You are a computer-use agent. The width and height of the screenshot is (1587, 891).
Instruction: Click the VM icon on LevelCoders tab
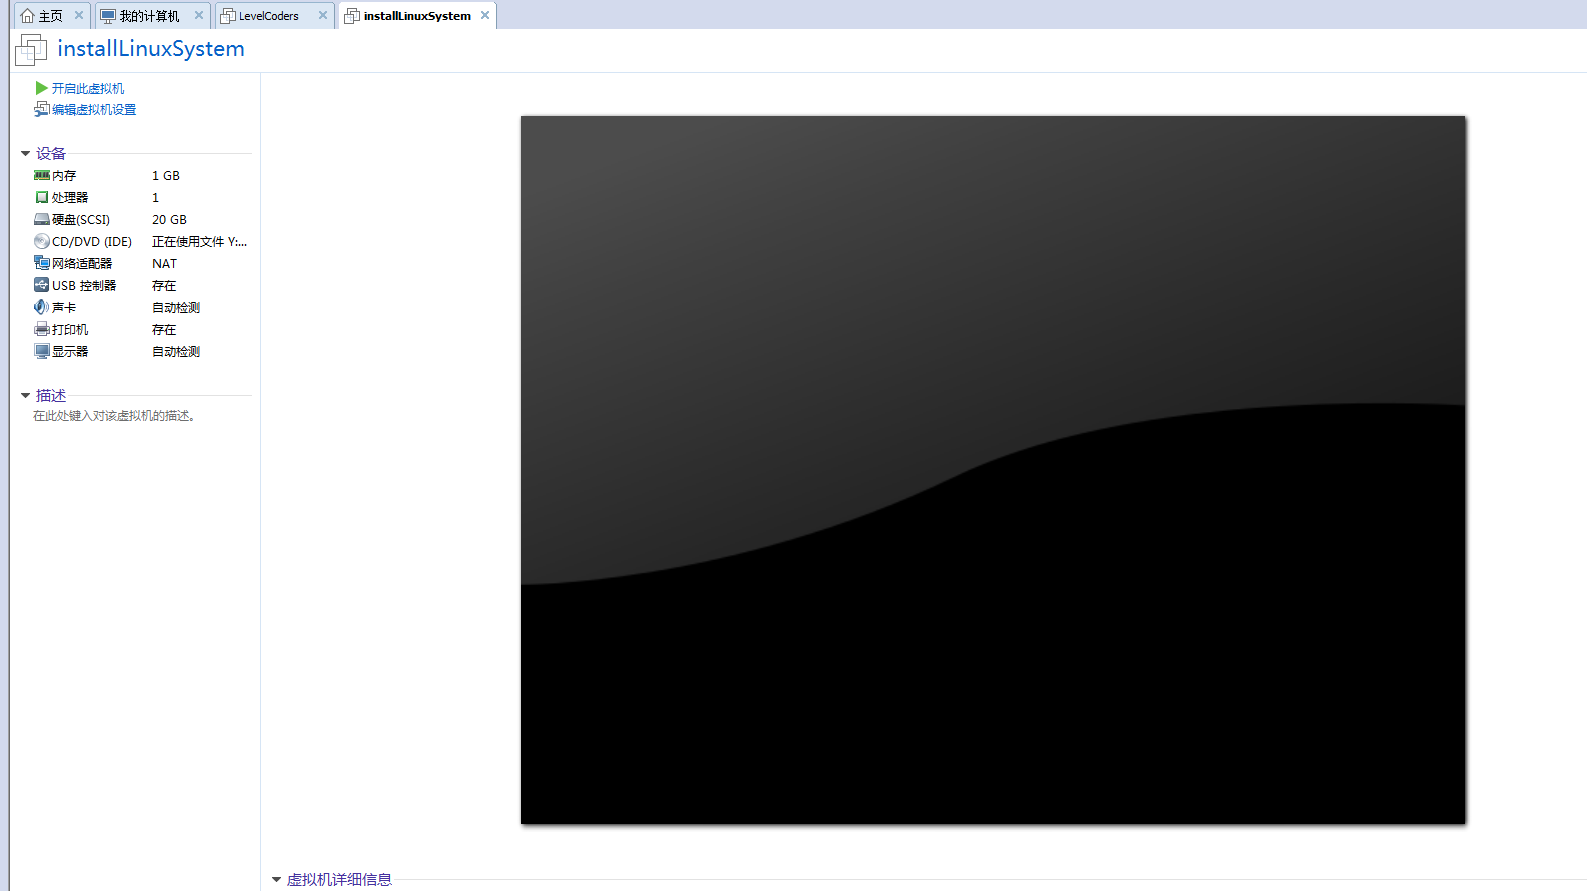(x=228, y=16)
